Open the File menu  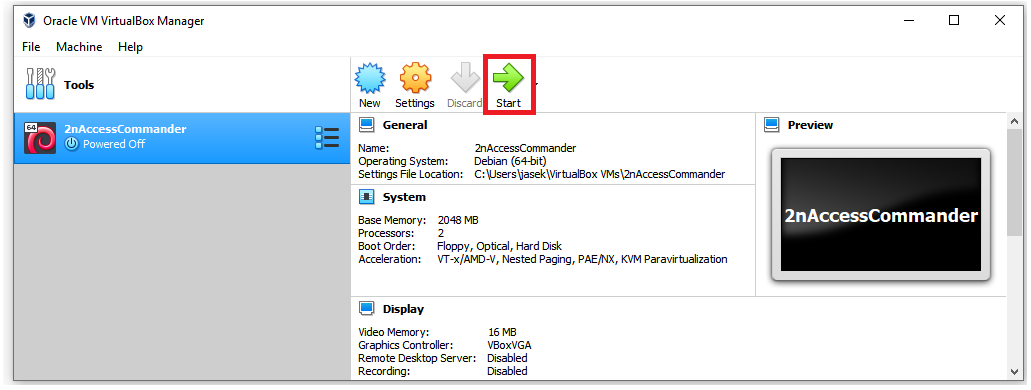(31, 47)
